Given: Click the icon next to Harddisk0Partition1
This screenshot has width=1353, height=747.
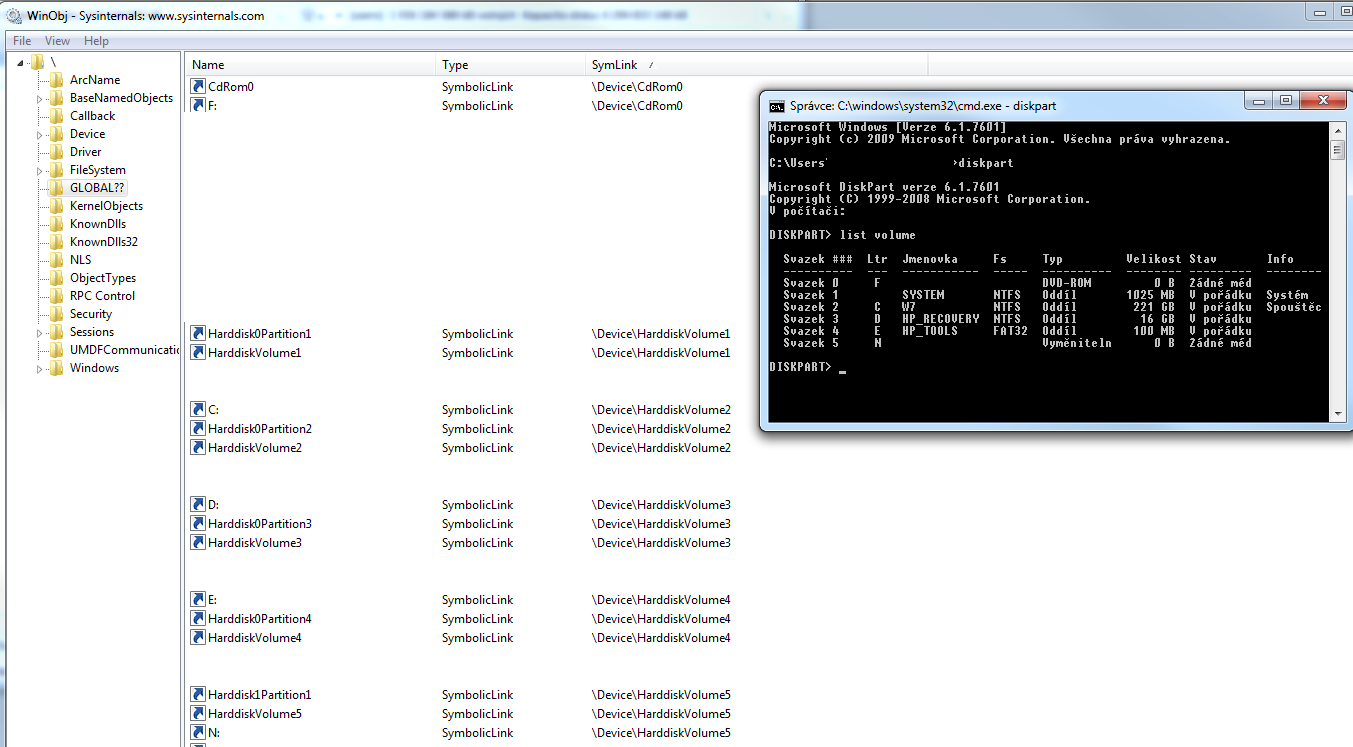Looking at the screenshot, I should pos(198,334).
